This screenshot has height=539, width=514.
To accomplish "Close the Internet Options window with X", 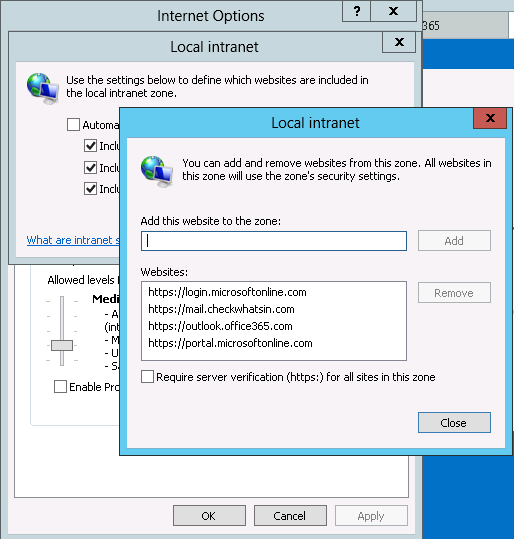I will [393, 11].
